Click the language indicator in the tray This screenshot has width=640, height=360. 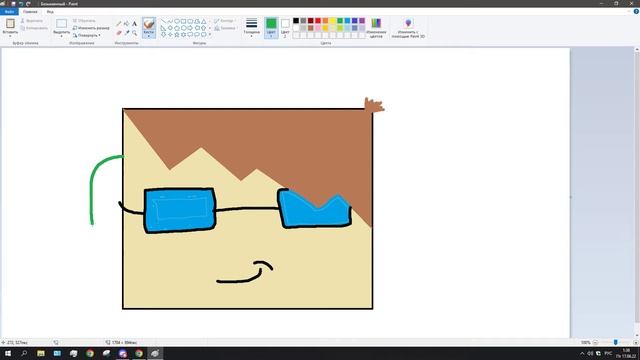(x=608, y=353)
